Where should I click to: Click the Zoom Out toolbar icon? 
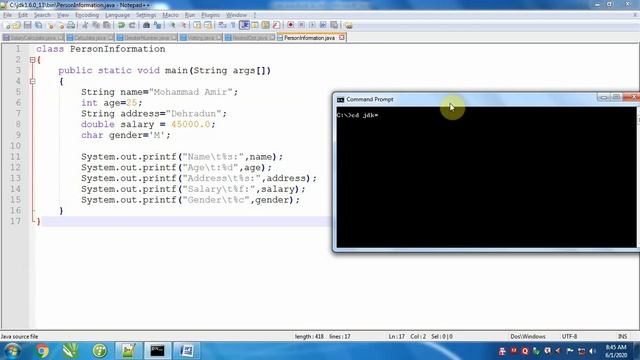183,25
